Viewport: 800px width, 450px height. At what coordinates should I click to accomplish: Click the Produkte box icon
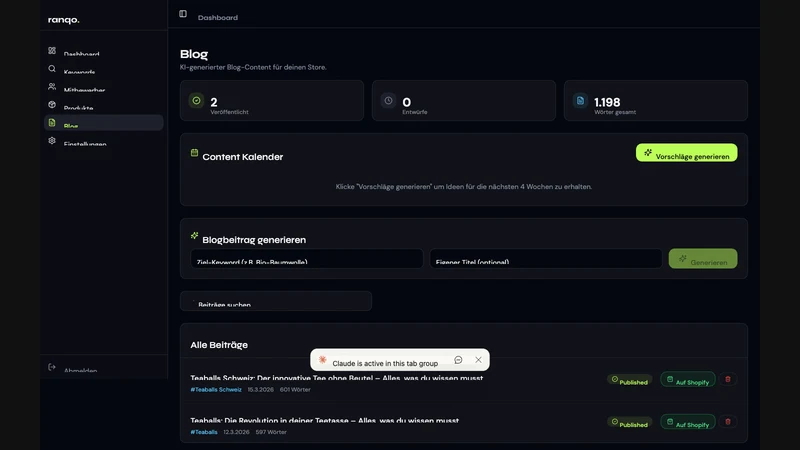pos(52,104)
